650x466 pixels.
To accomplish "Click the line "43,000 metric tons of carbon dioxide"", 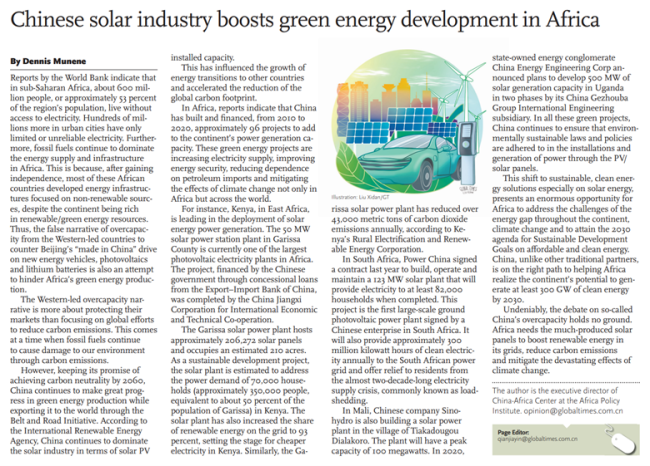I will [399, 219].
